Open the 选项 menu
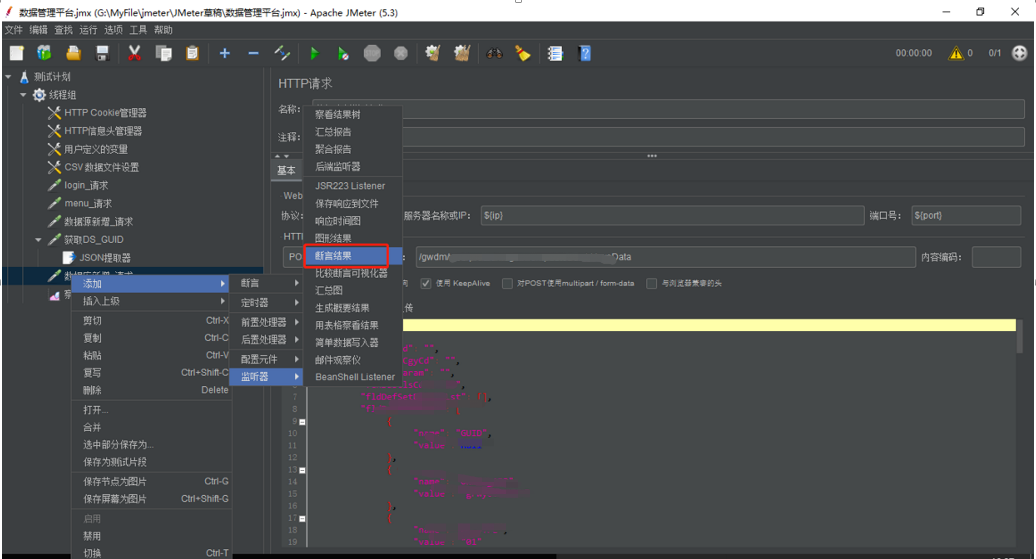1036x559 pixels. tap(114, 30)
